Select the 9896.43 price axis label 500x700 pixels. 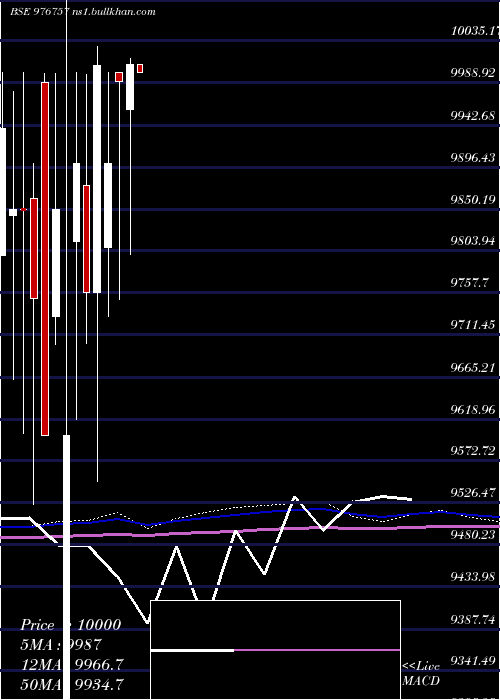pyautogui.click(x=473, y=157)
